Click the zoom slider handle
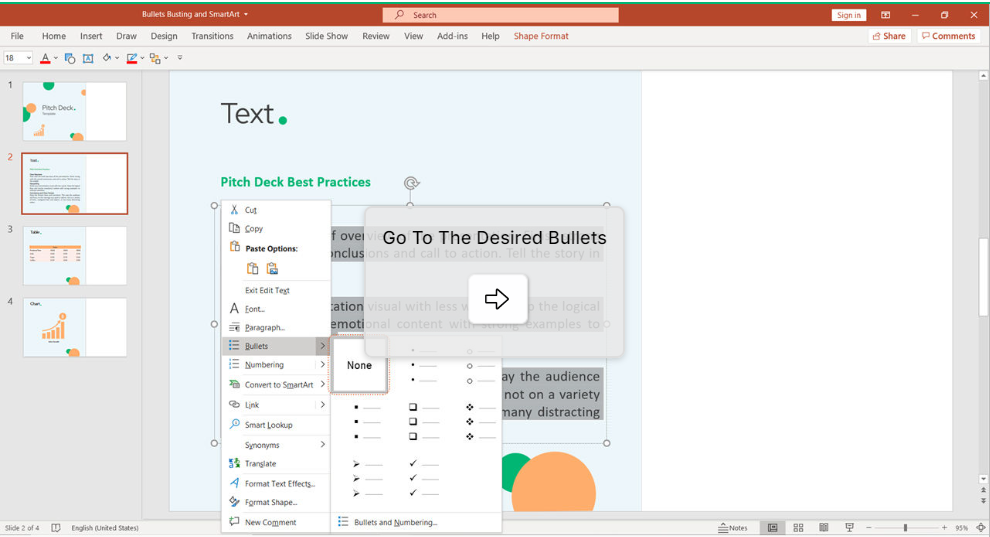Image resolution: width=990 pixels, height=537 pixels. (x=905, y=528)
